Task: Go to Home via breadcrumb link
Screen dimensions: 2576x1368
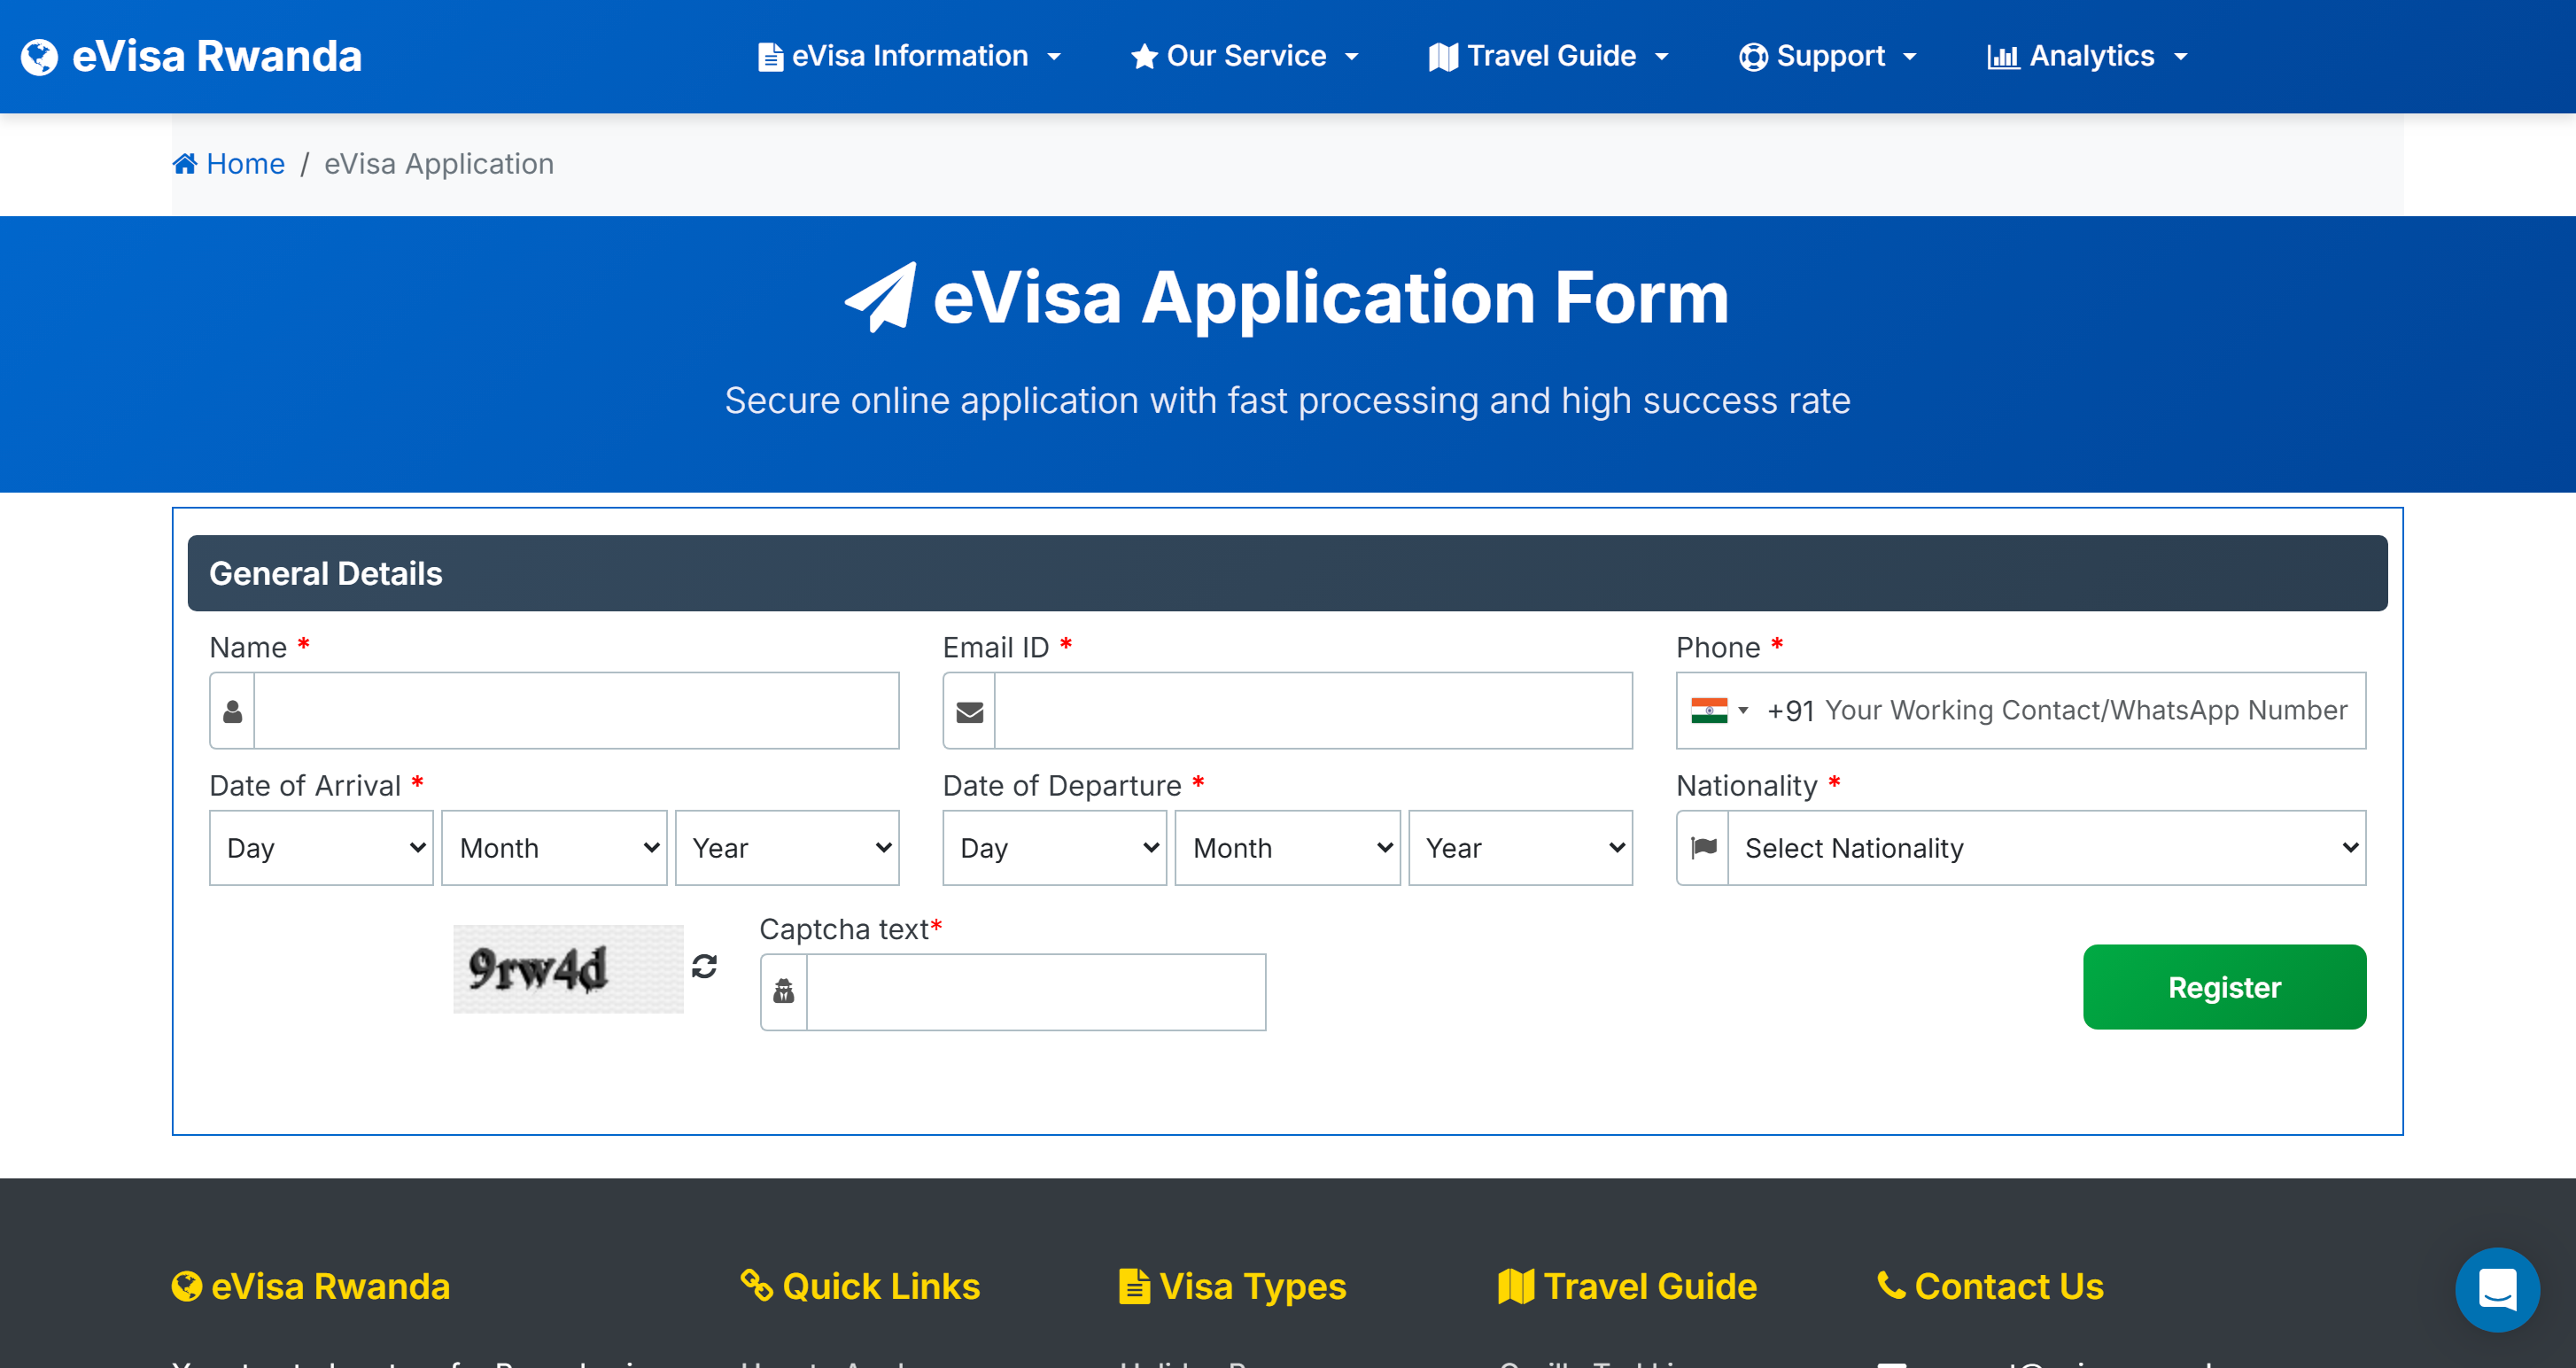Action: pos(245,163)
